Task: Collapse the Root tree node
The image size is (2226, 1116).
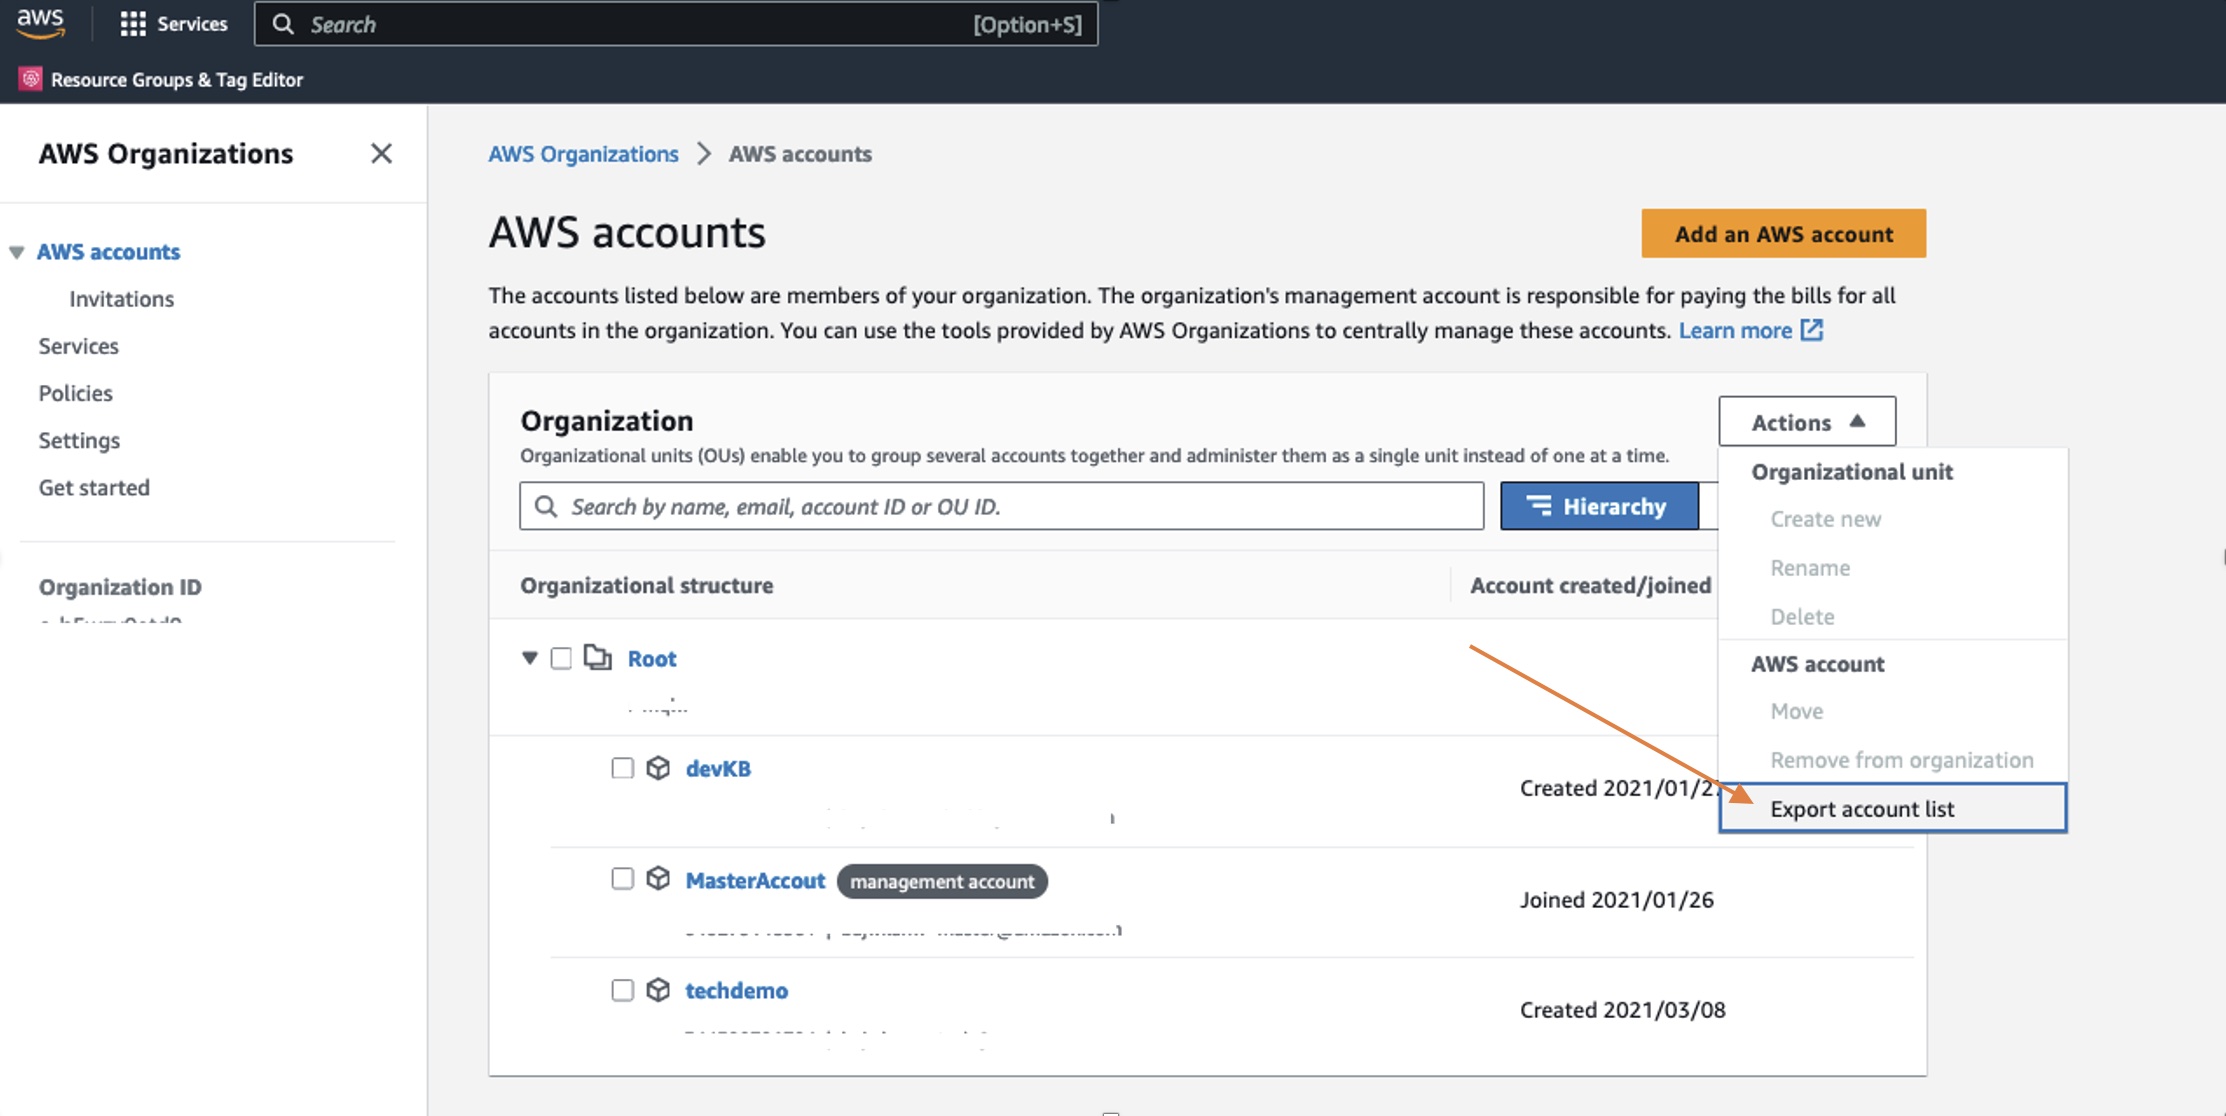Action: (530, 658)
